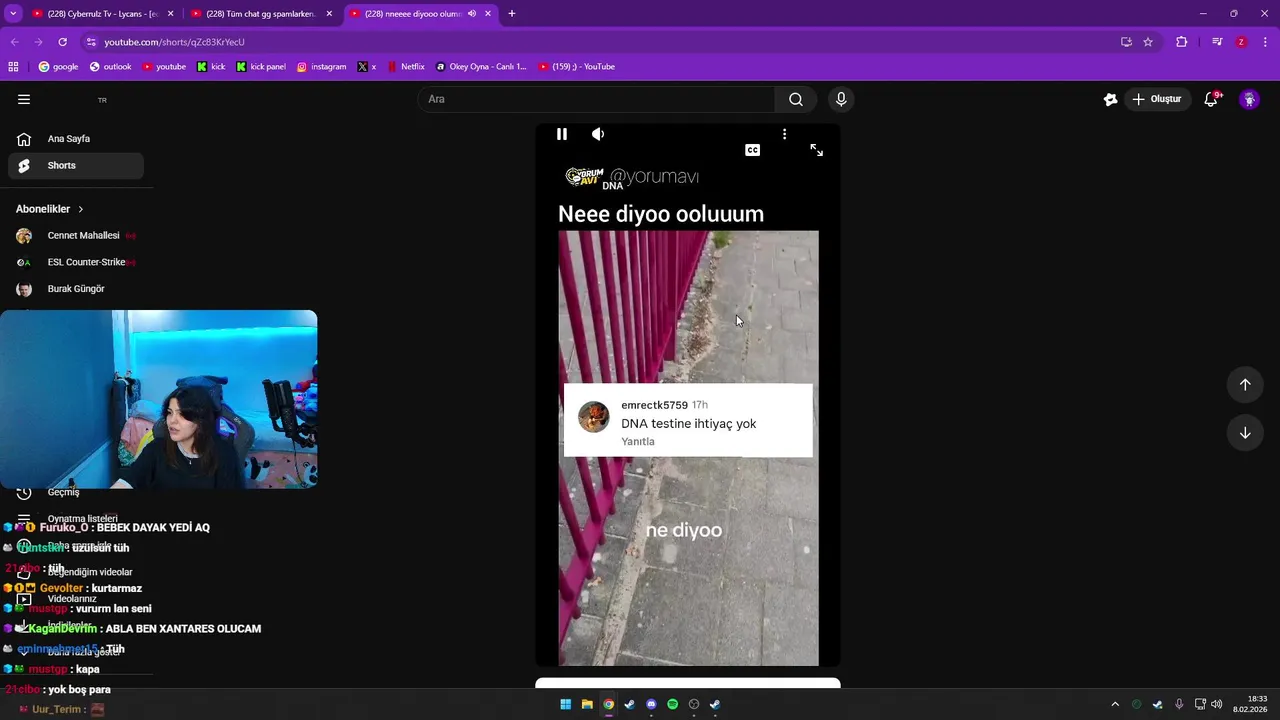Screen dimensions: 1280x720
Task: Mute the playing tab via speaker indicator
Action: [472, 14]
